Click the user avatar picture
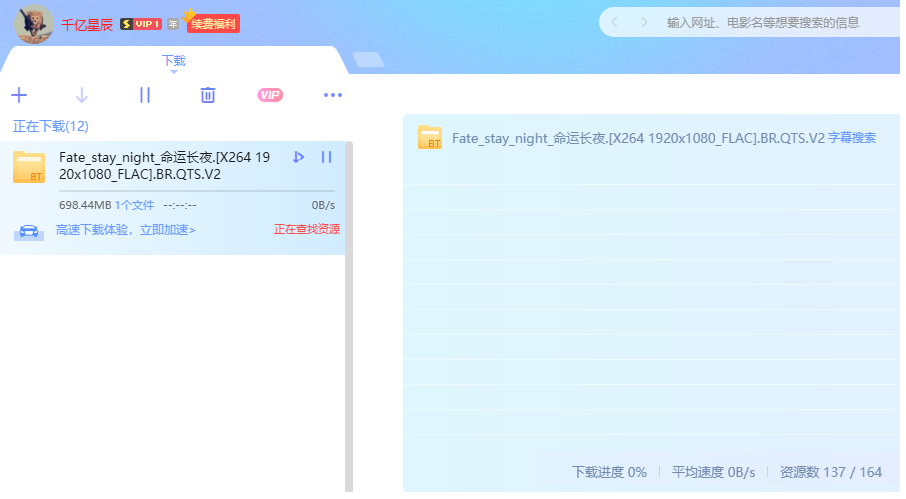906x499 pixels. (34, 23)
